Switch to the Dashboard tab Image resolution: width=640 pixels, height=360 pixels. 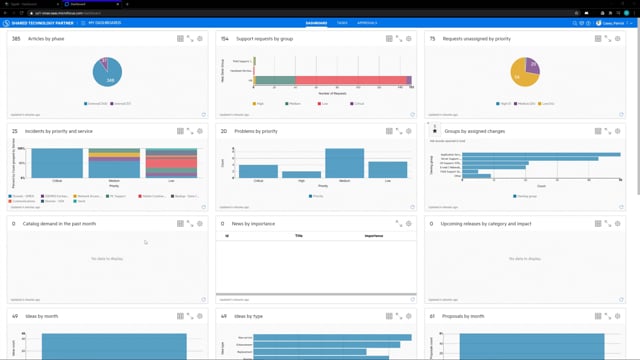point(316,23)
